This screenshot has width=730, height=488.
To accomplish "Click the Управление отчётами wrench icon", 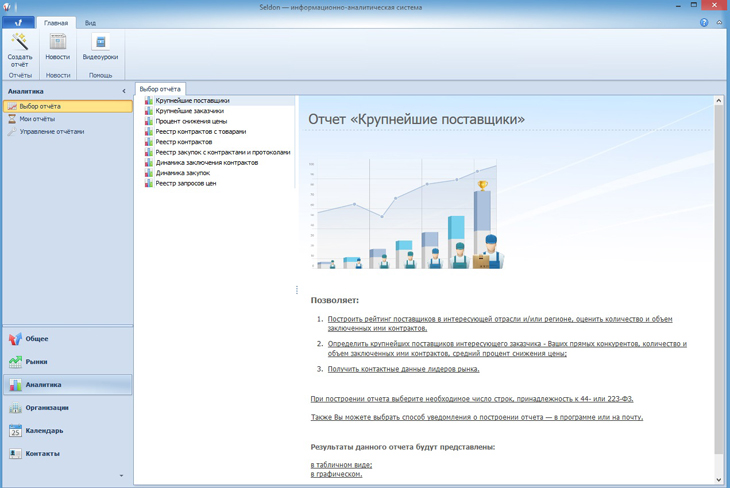I will coord(12,132).
